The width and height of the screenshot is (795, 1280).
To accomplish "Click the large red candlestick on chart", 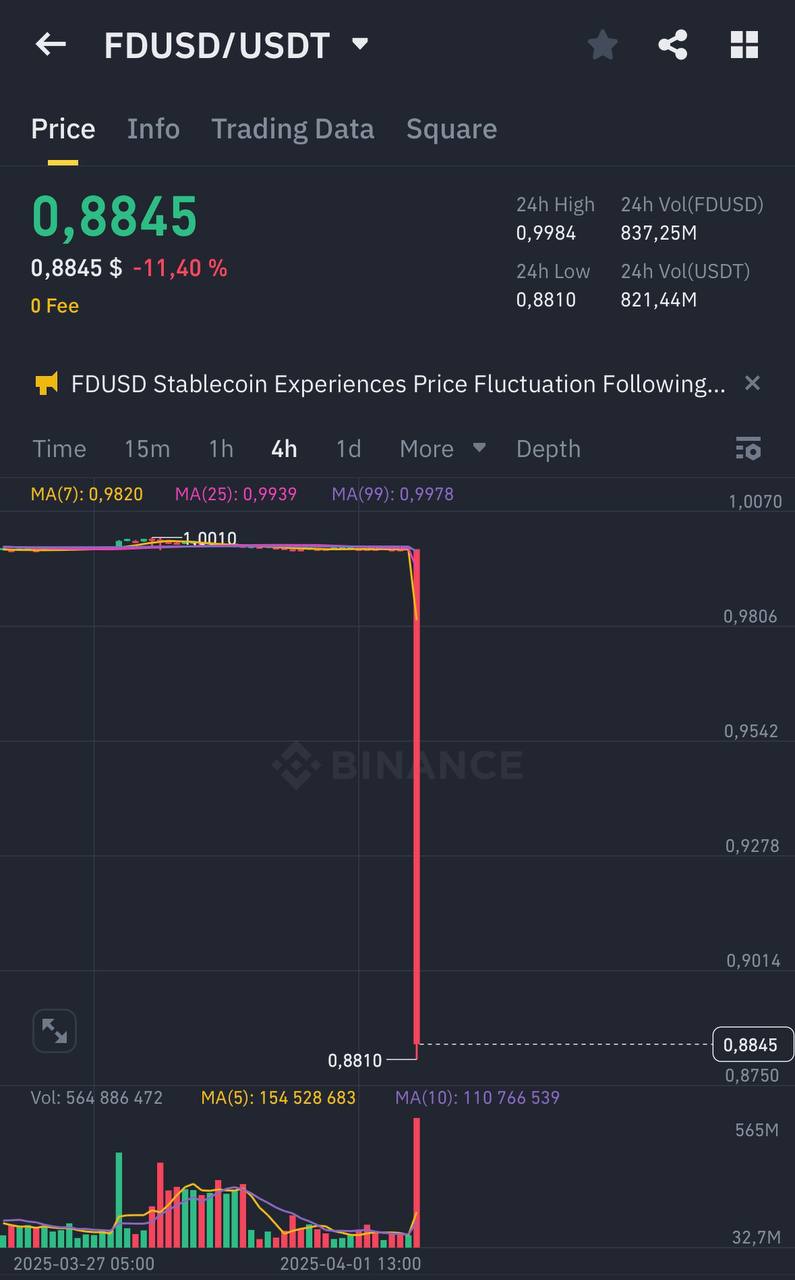I will click(x=416, y=797).
